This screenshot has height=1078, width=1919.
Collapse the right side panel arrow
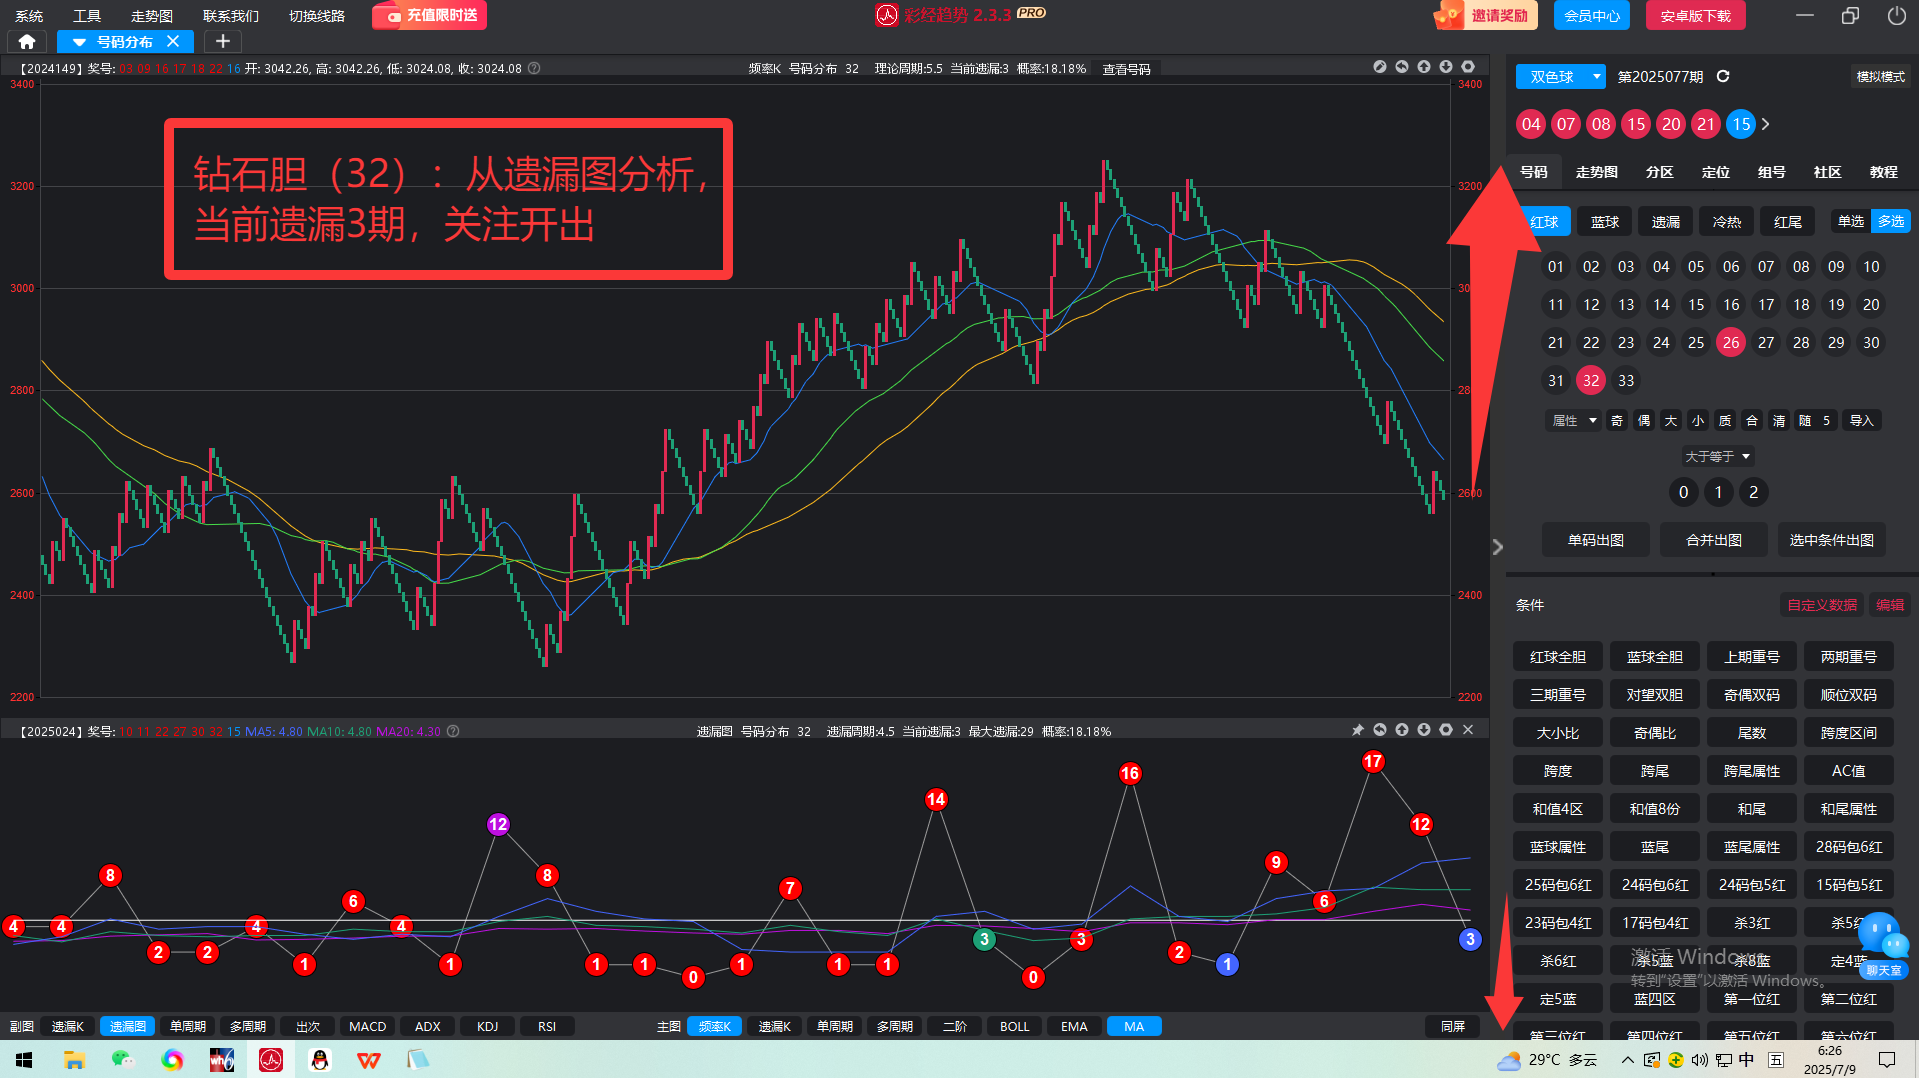1497,547
